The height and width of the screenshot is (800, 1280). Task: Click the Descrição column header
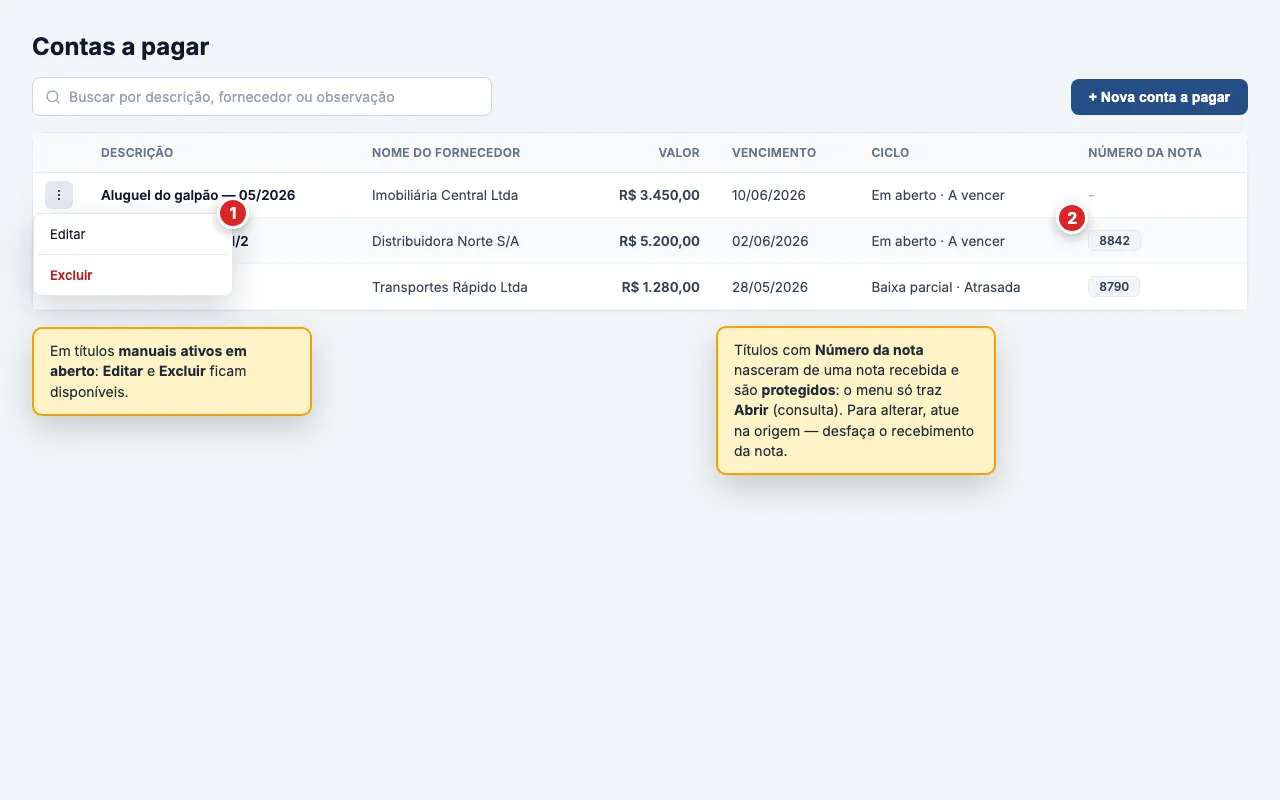(137, 153)
